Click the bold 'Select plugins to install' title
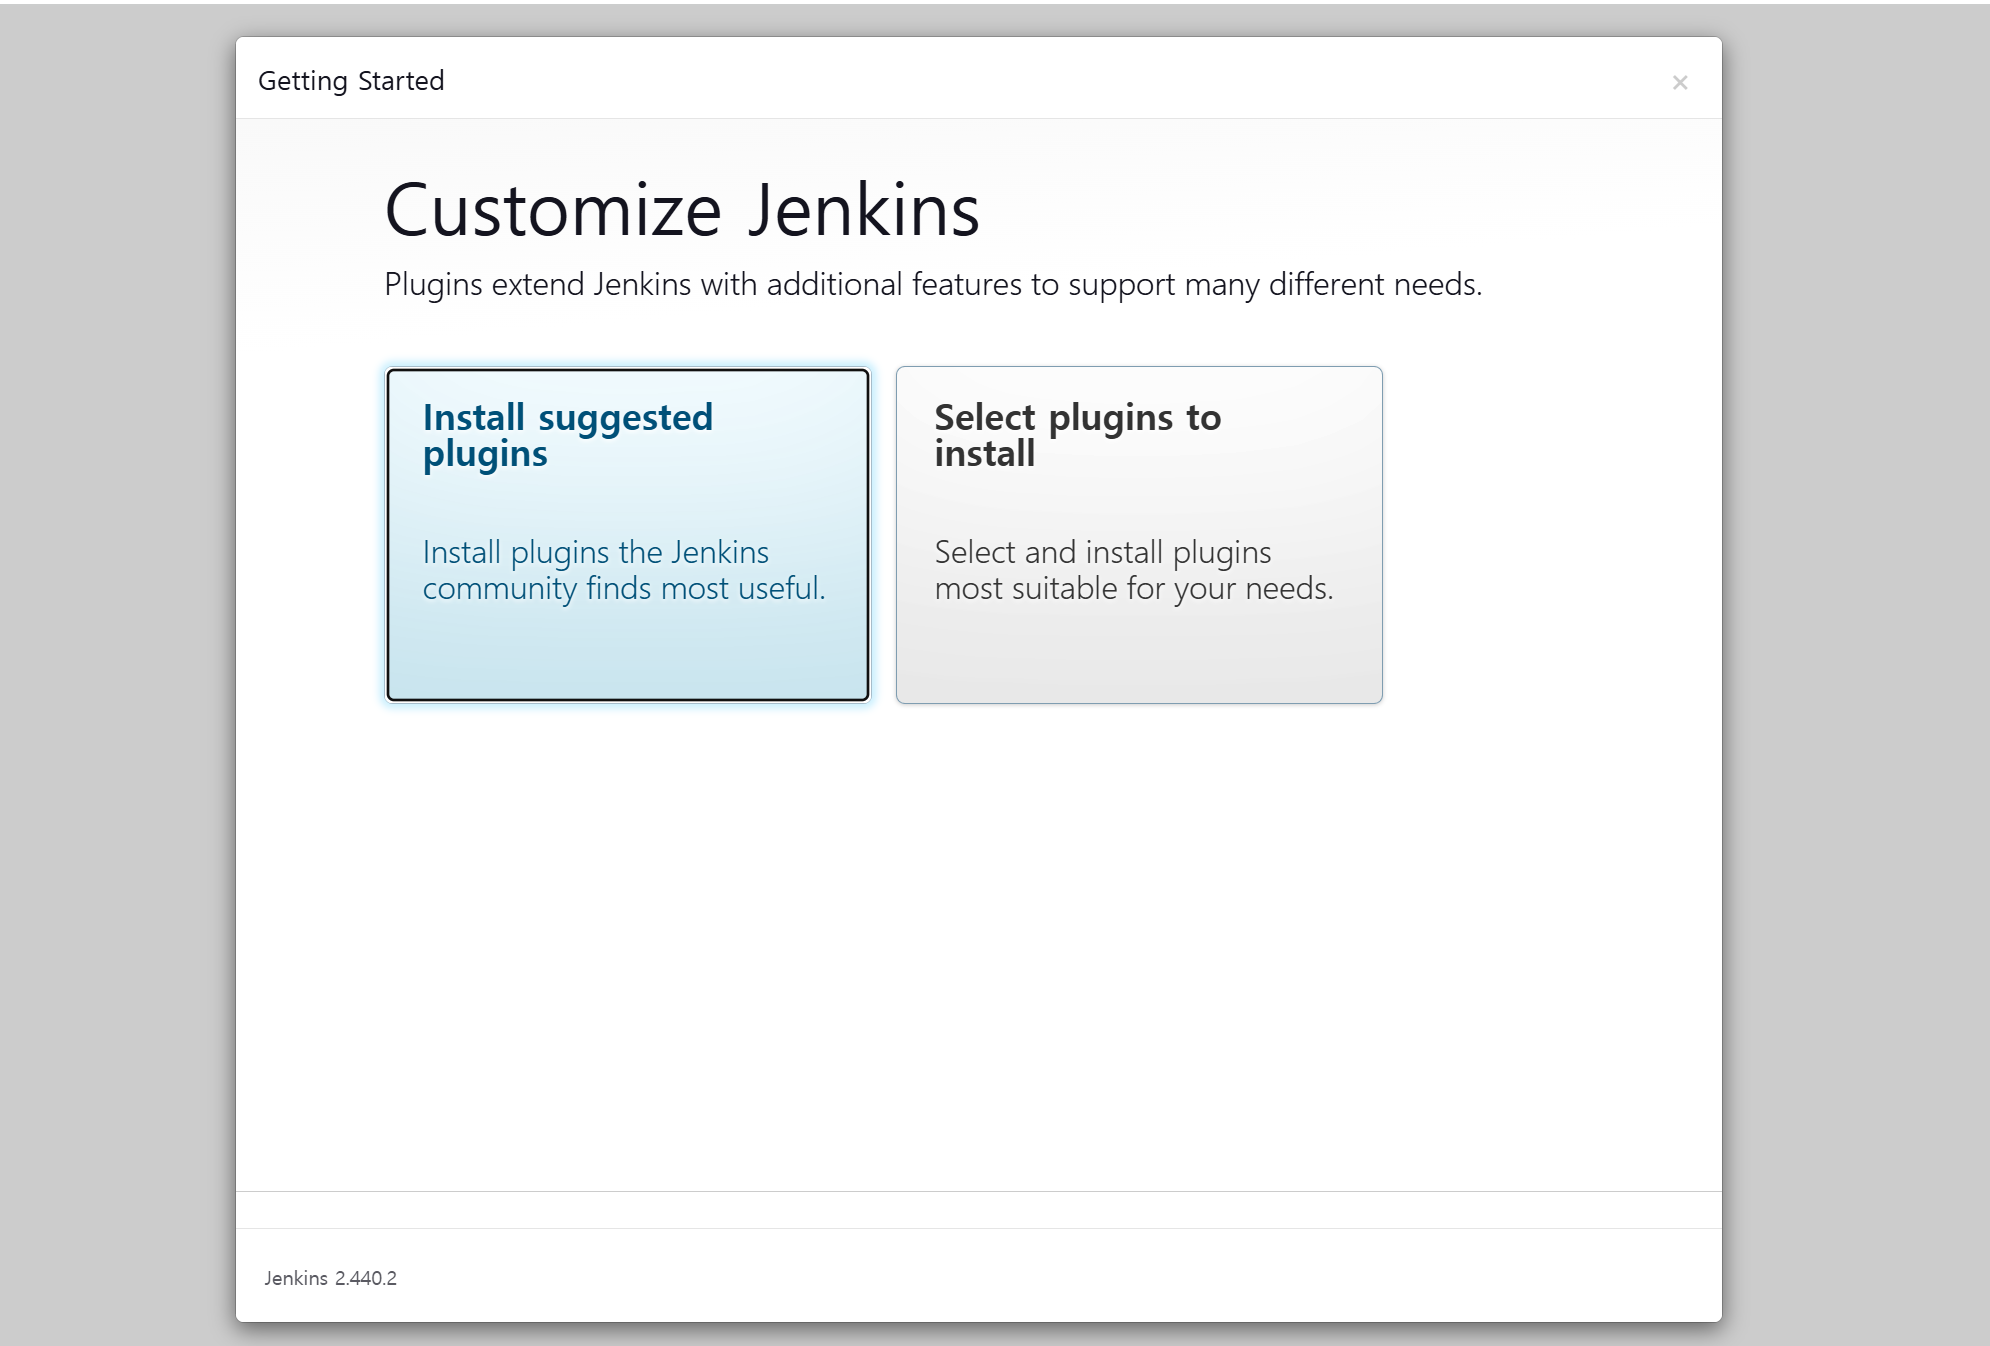The height and width of the screenshot is (1346, 1990). point(1077,434)
